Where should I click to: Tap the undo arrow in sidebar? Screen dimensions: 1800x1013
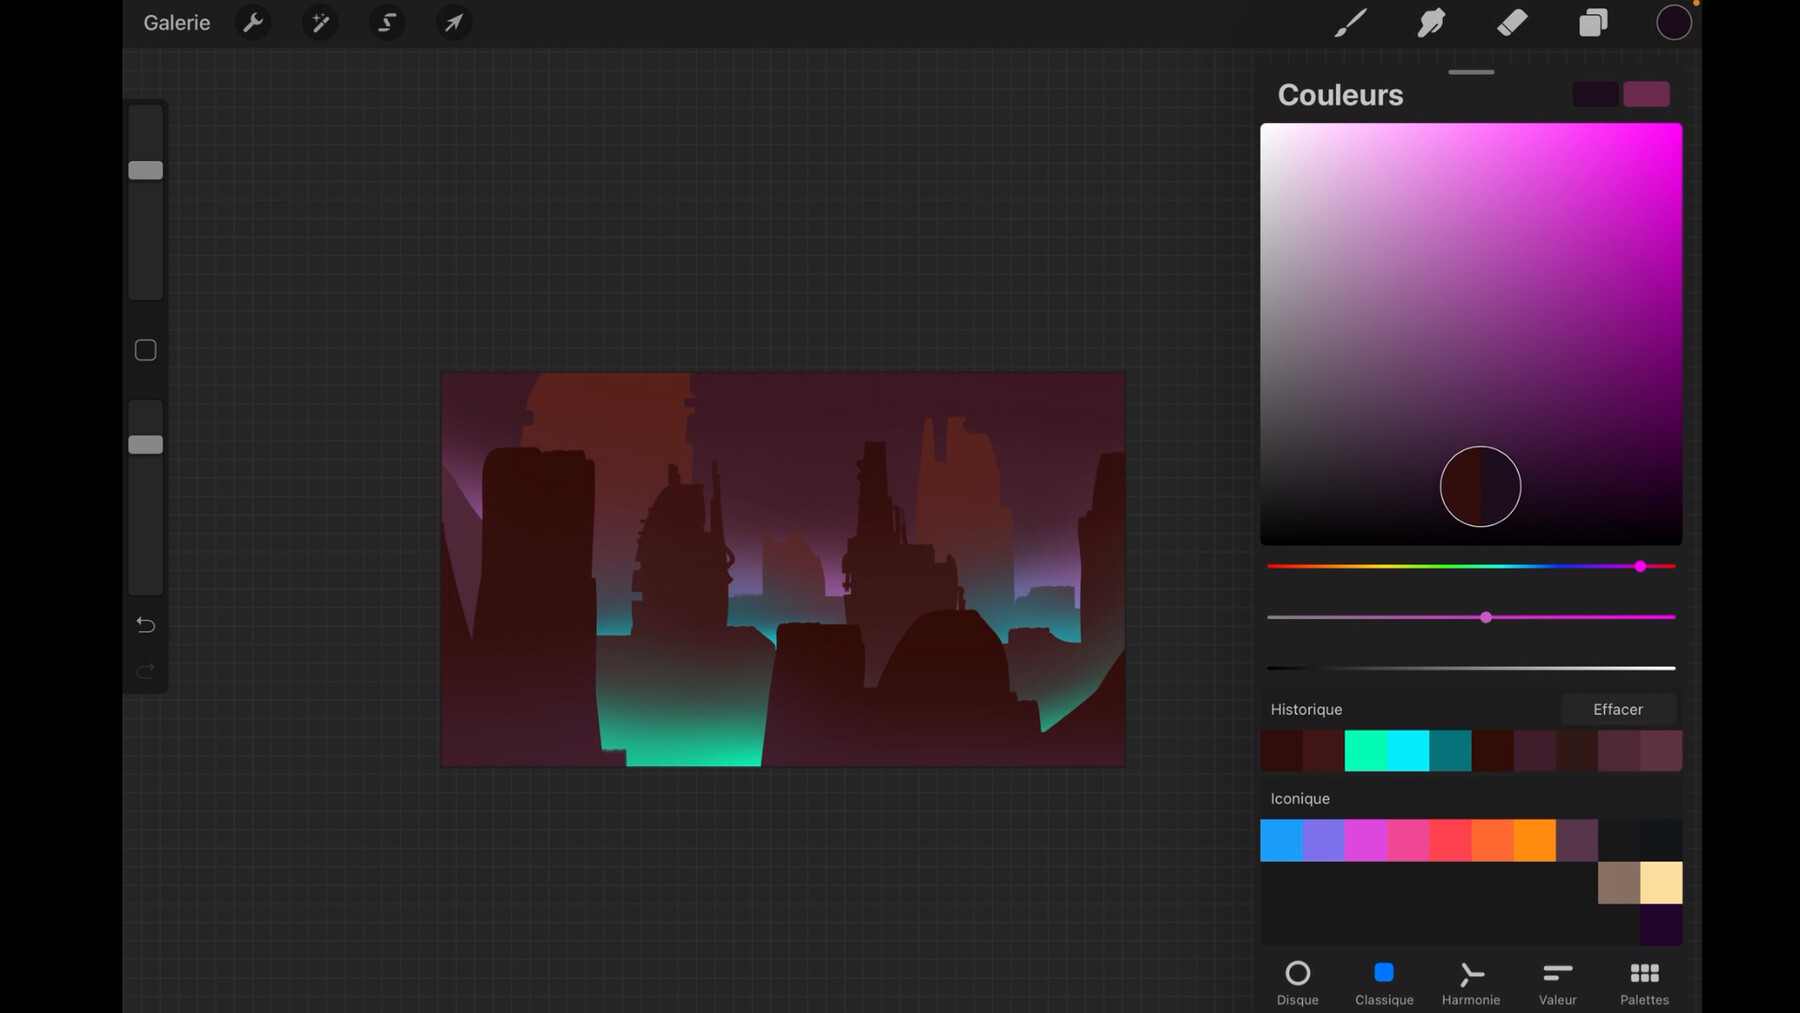(145, 625)
